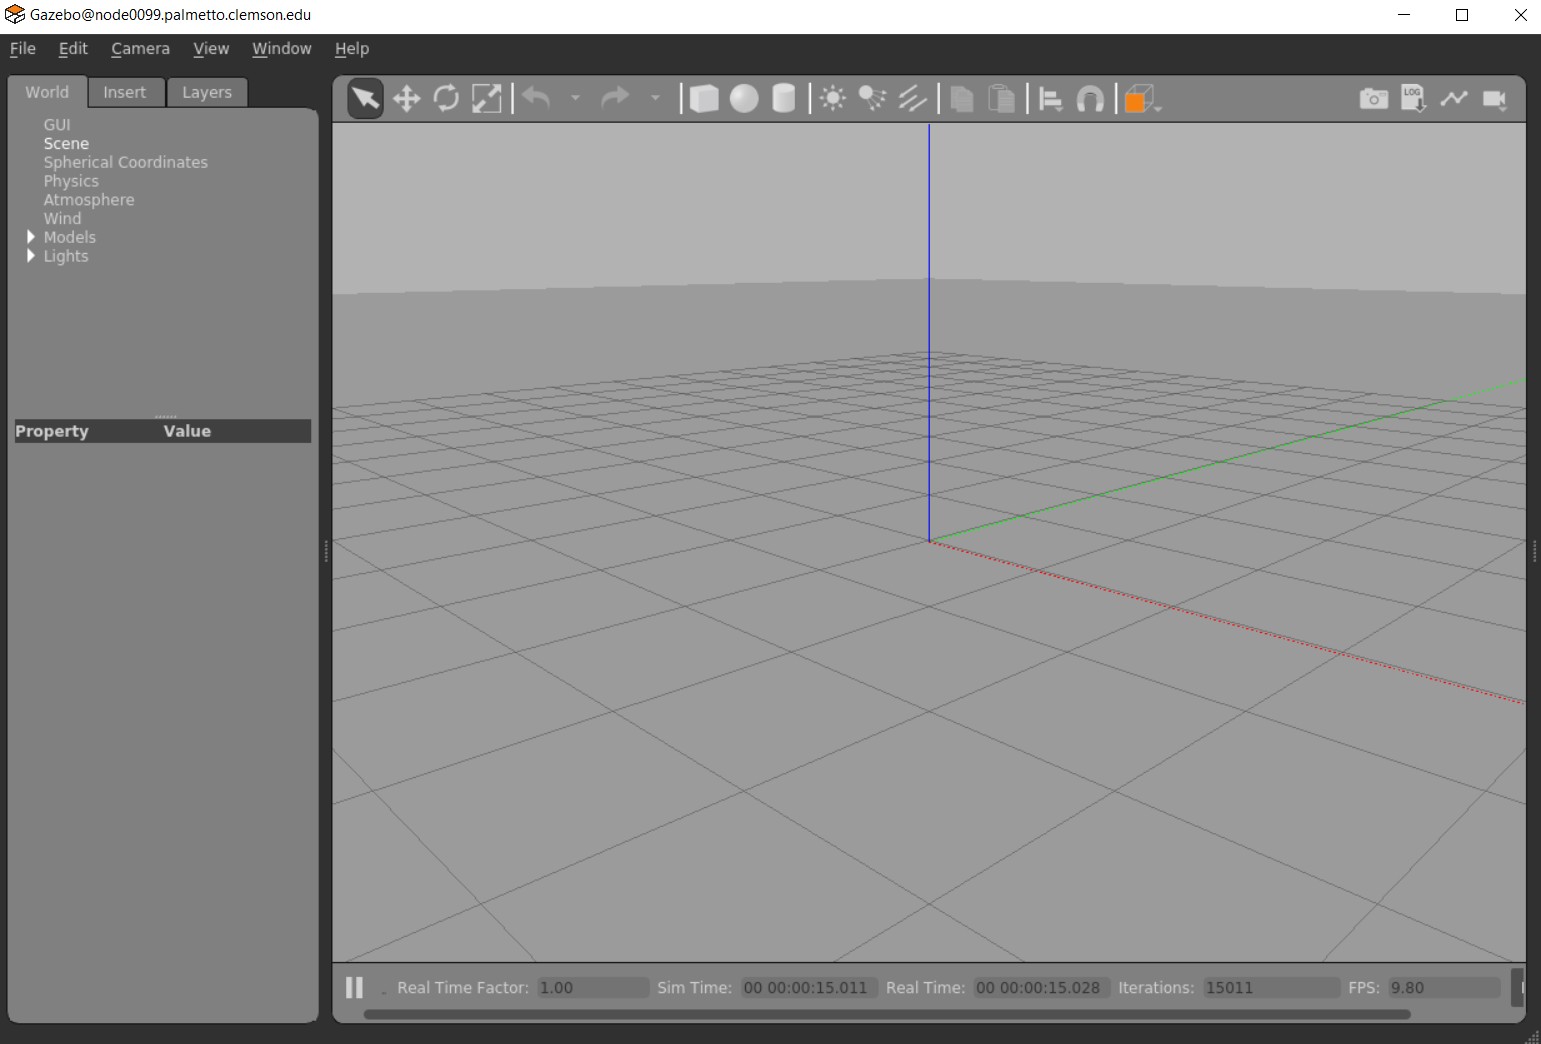The width and height of the screenshot is (1541, 1044).
Task: Minimize the Gazebo window
Action: click(x=1404, y=15)
